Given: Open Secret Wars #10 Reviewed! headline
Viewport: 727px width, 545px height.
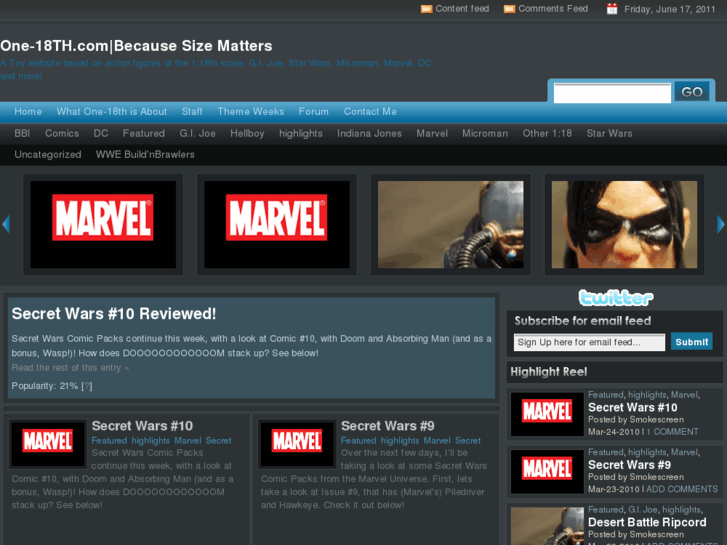Looking at the screenshot, I should click(114, 314).
